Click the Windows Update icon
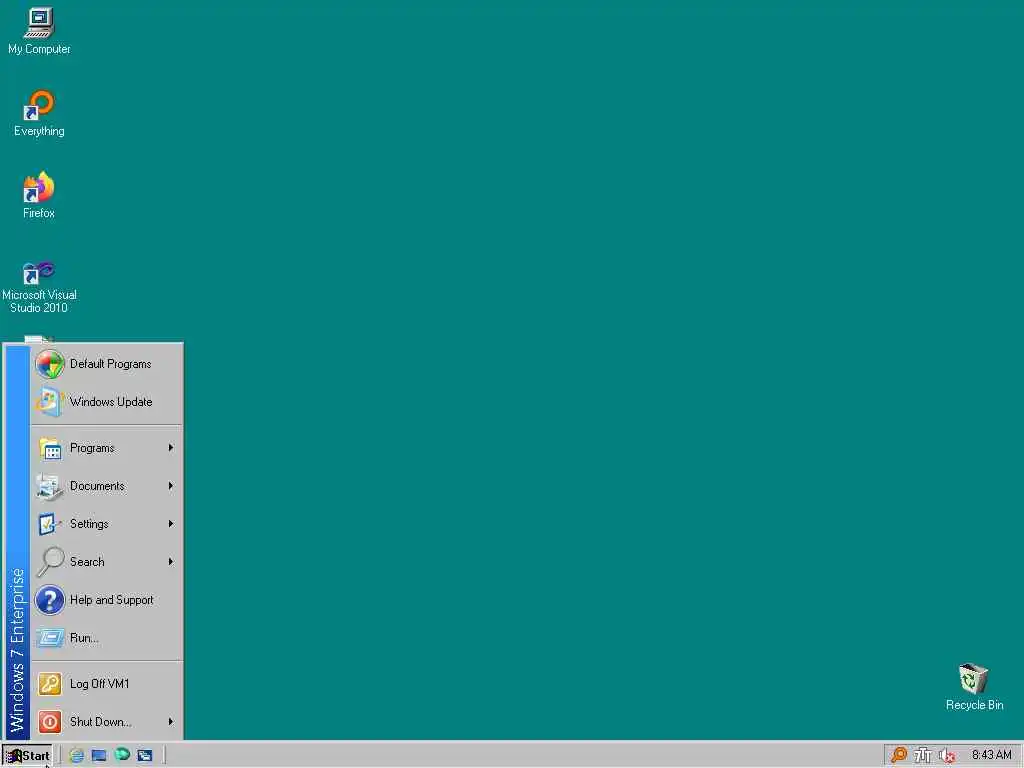1024x768 pixels. click(x=50, y=402)
